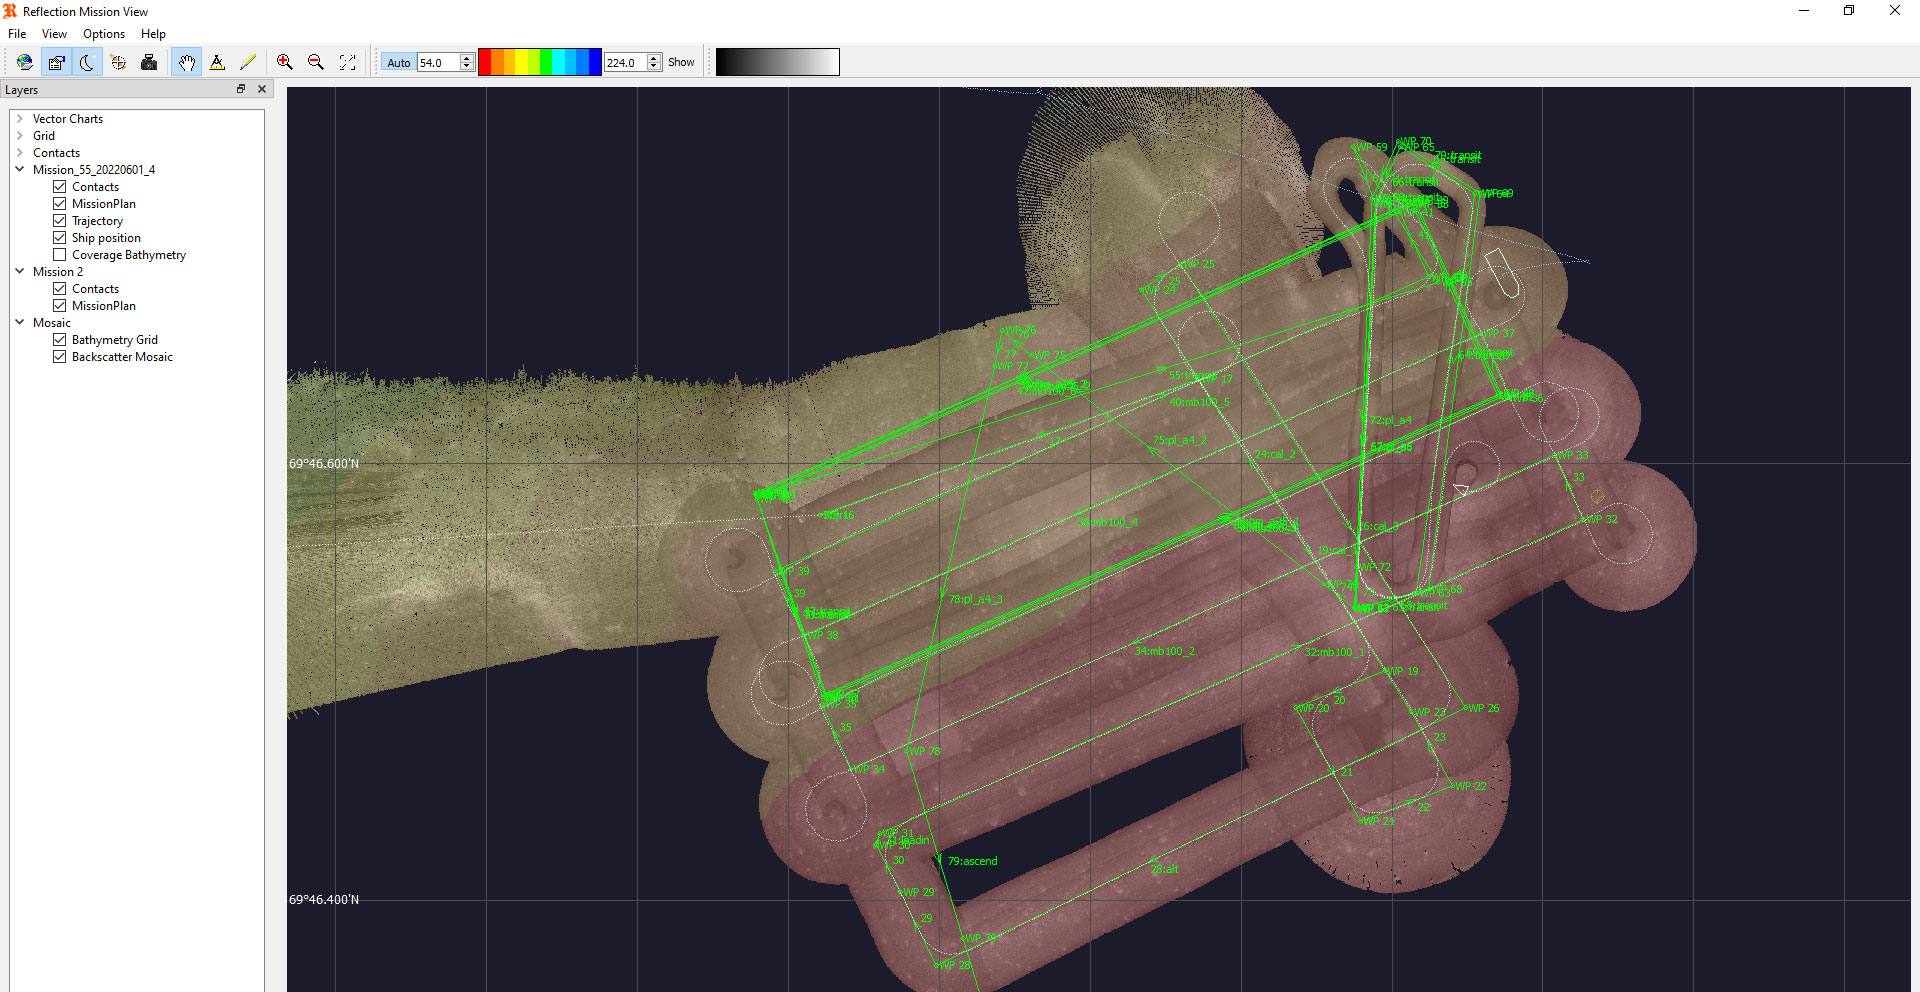Increase the 54.0 minimum depth value

coord(467,58)
